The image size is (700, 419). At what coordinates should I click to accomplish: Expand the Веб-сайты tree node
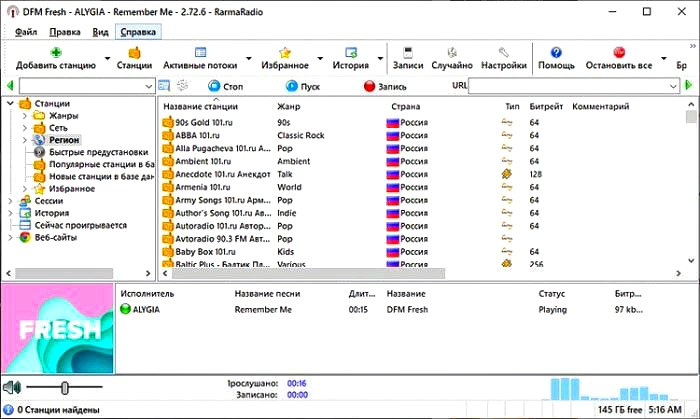coord(10,237)
